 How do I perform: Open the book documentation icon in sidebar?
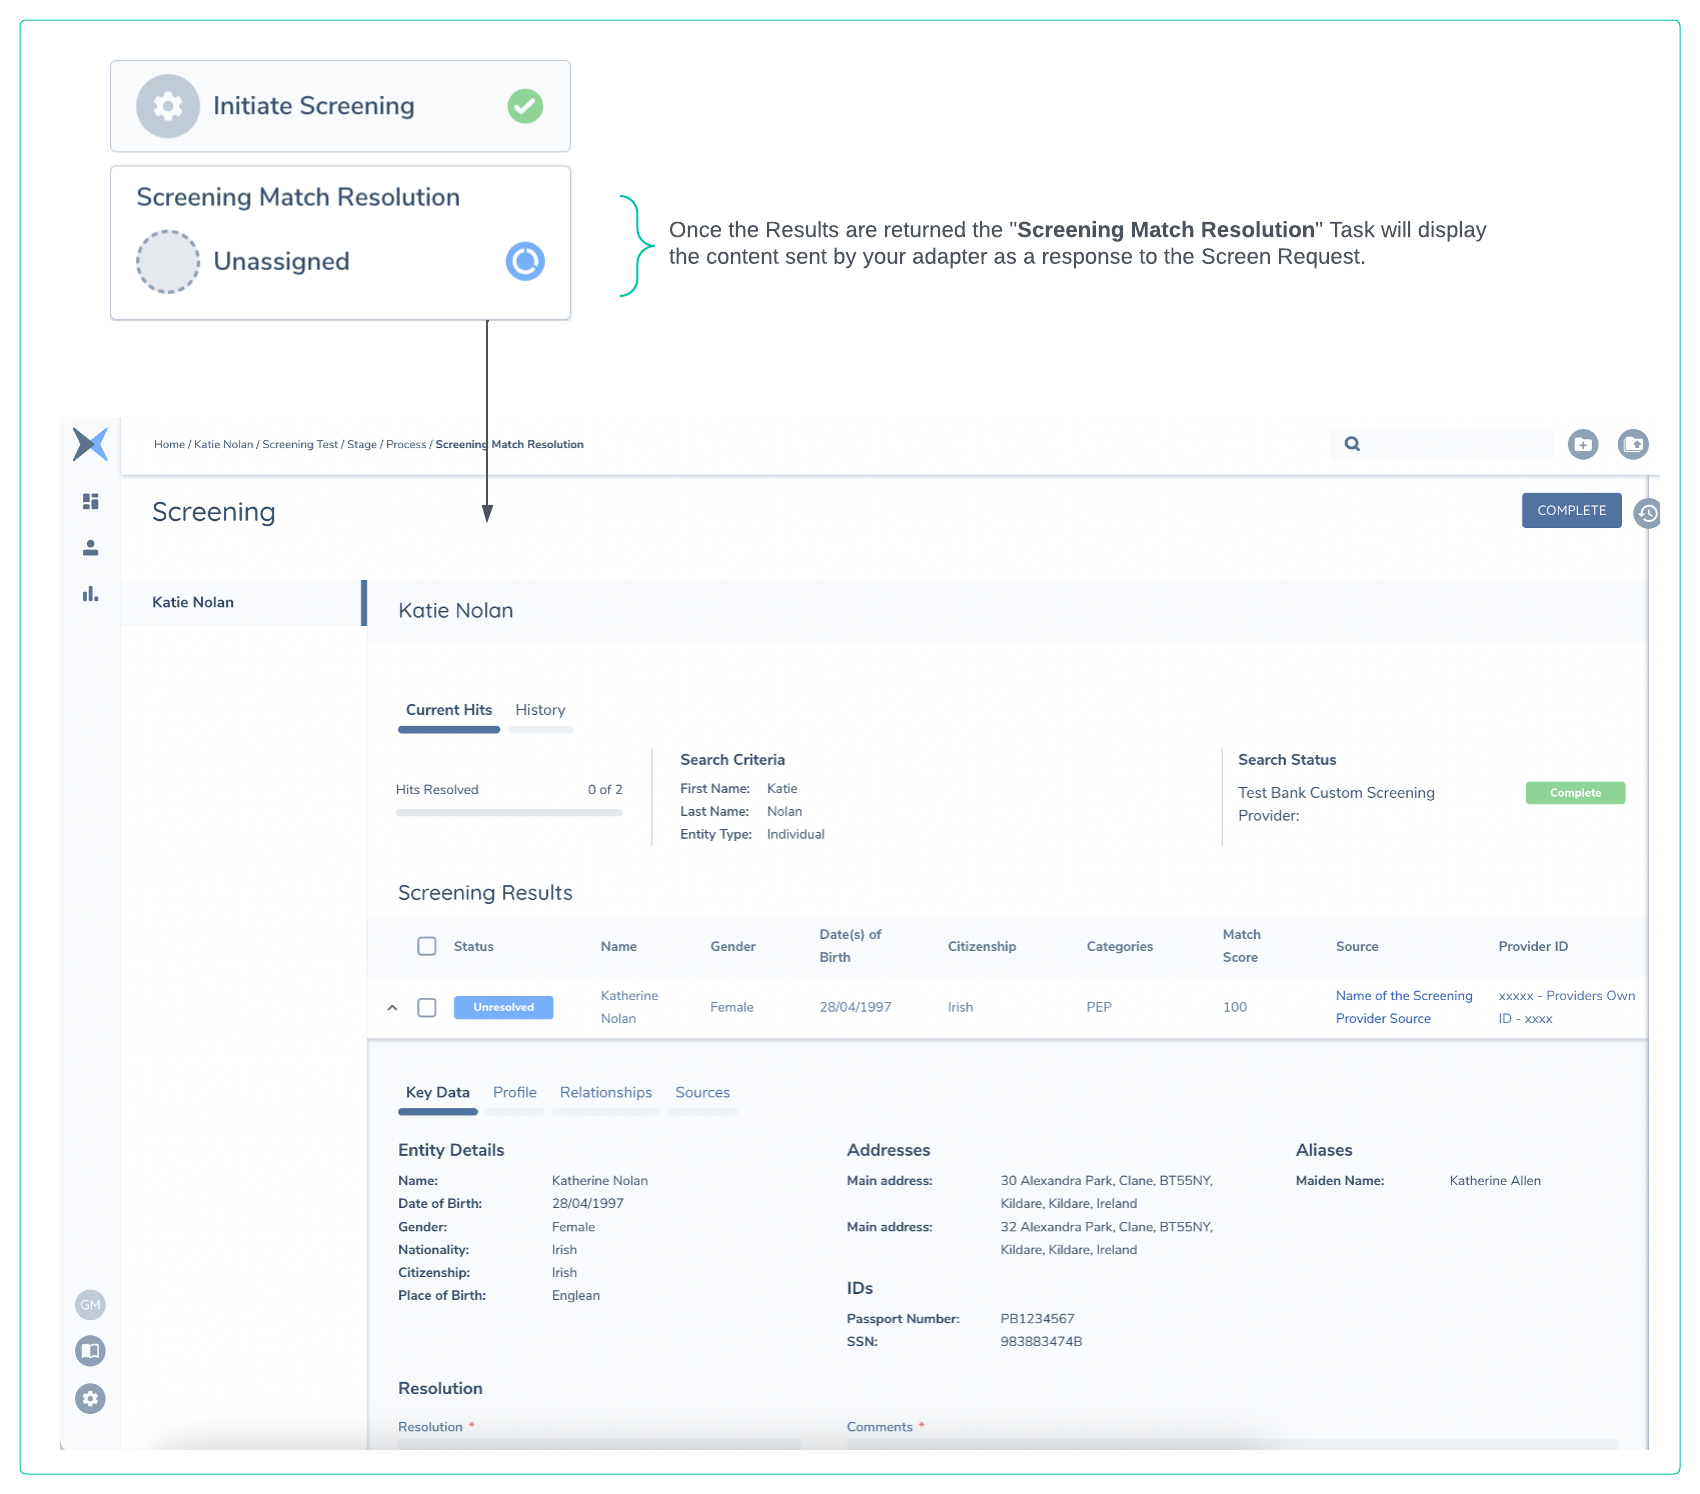tap(90, 1351)
